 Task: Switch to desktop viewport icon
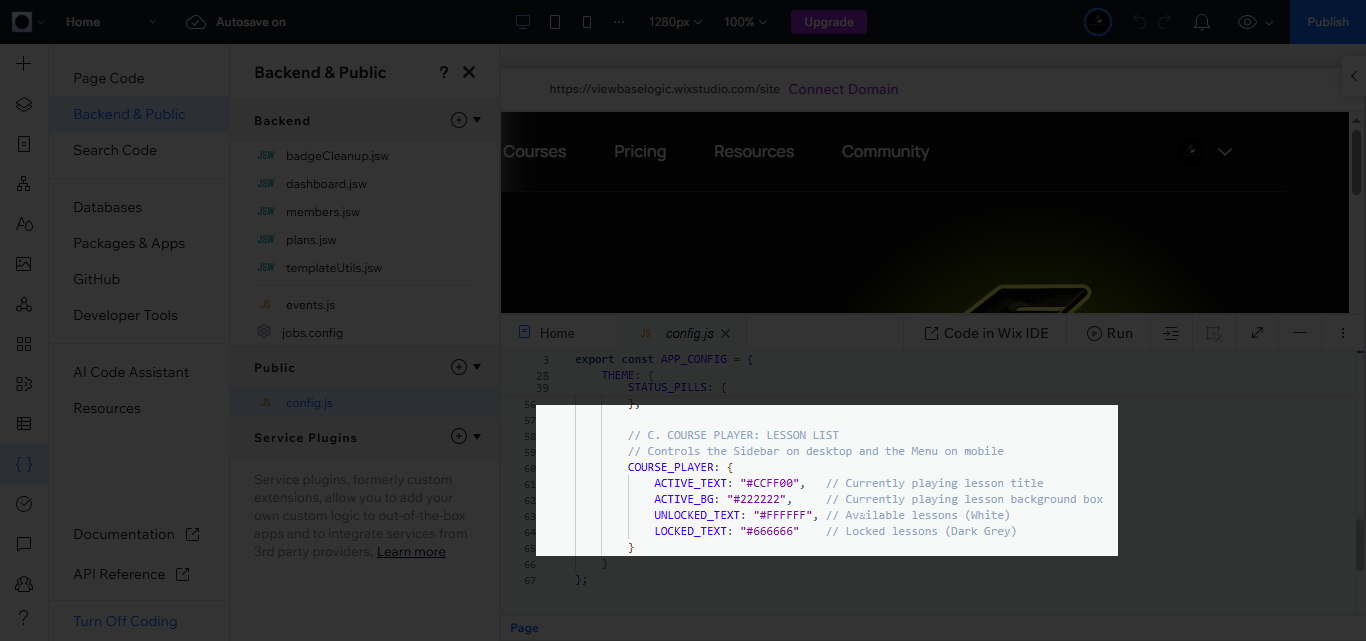pyautogui.click(x=522, y=22)
